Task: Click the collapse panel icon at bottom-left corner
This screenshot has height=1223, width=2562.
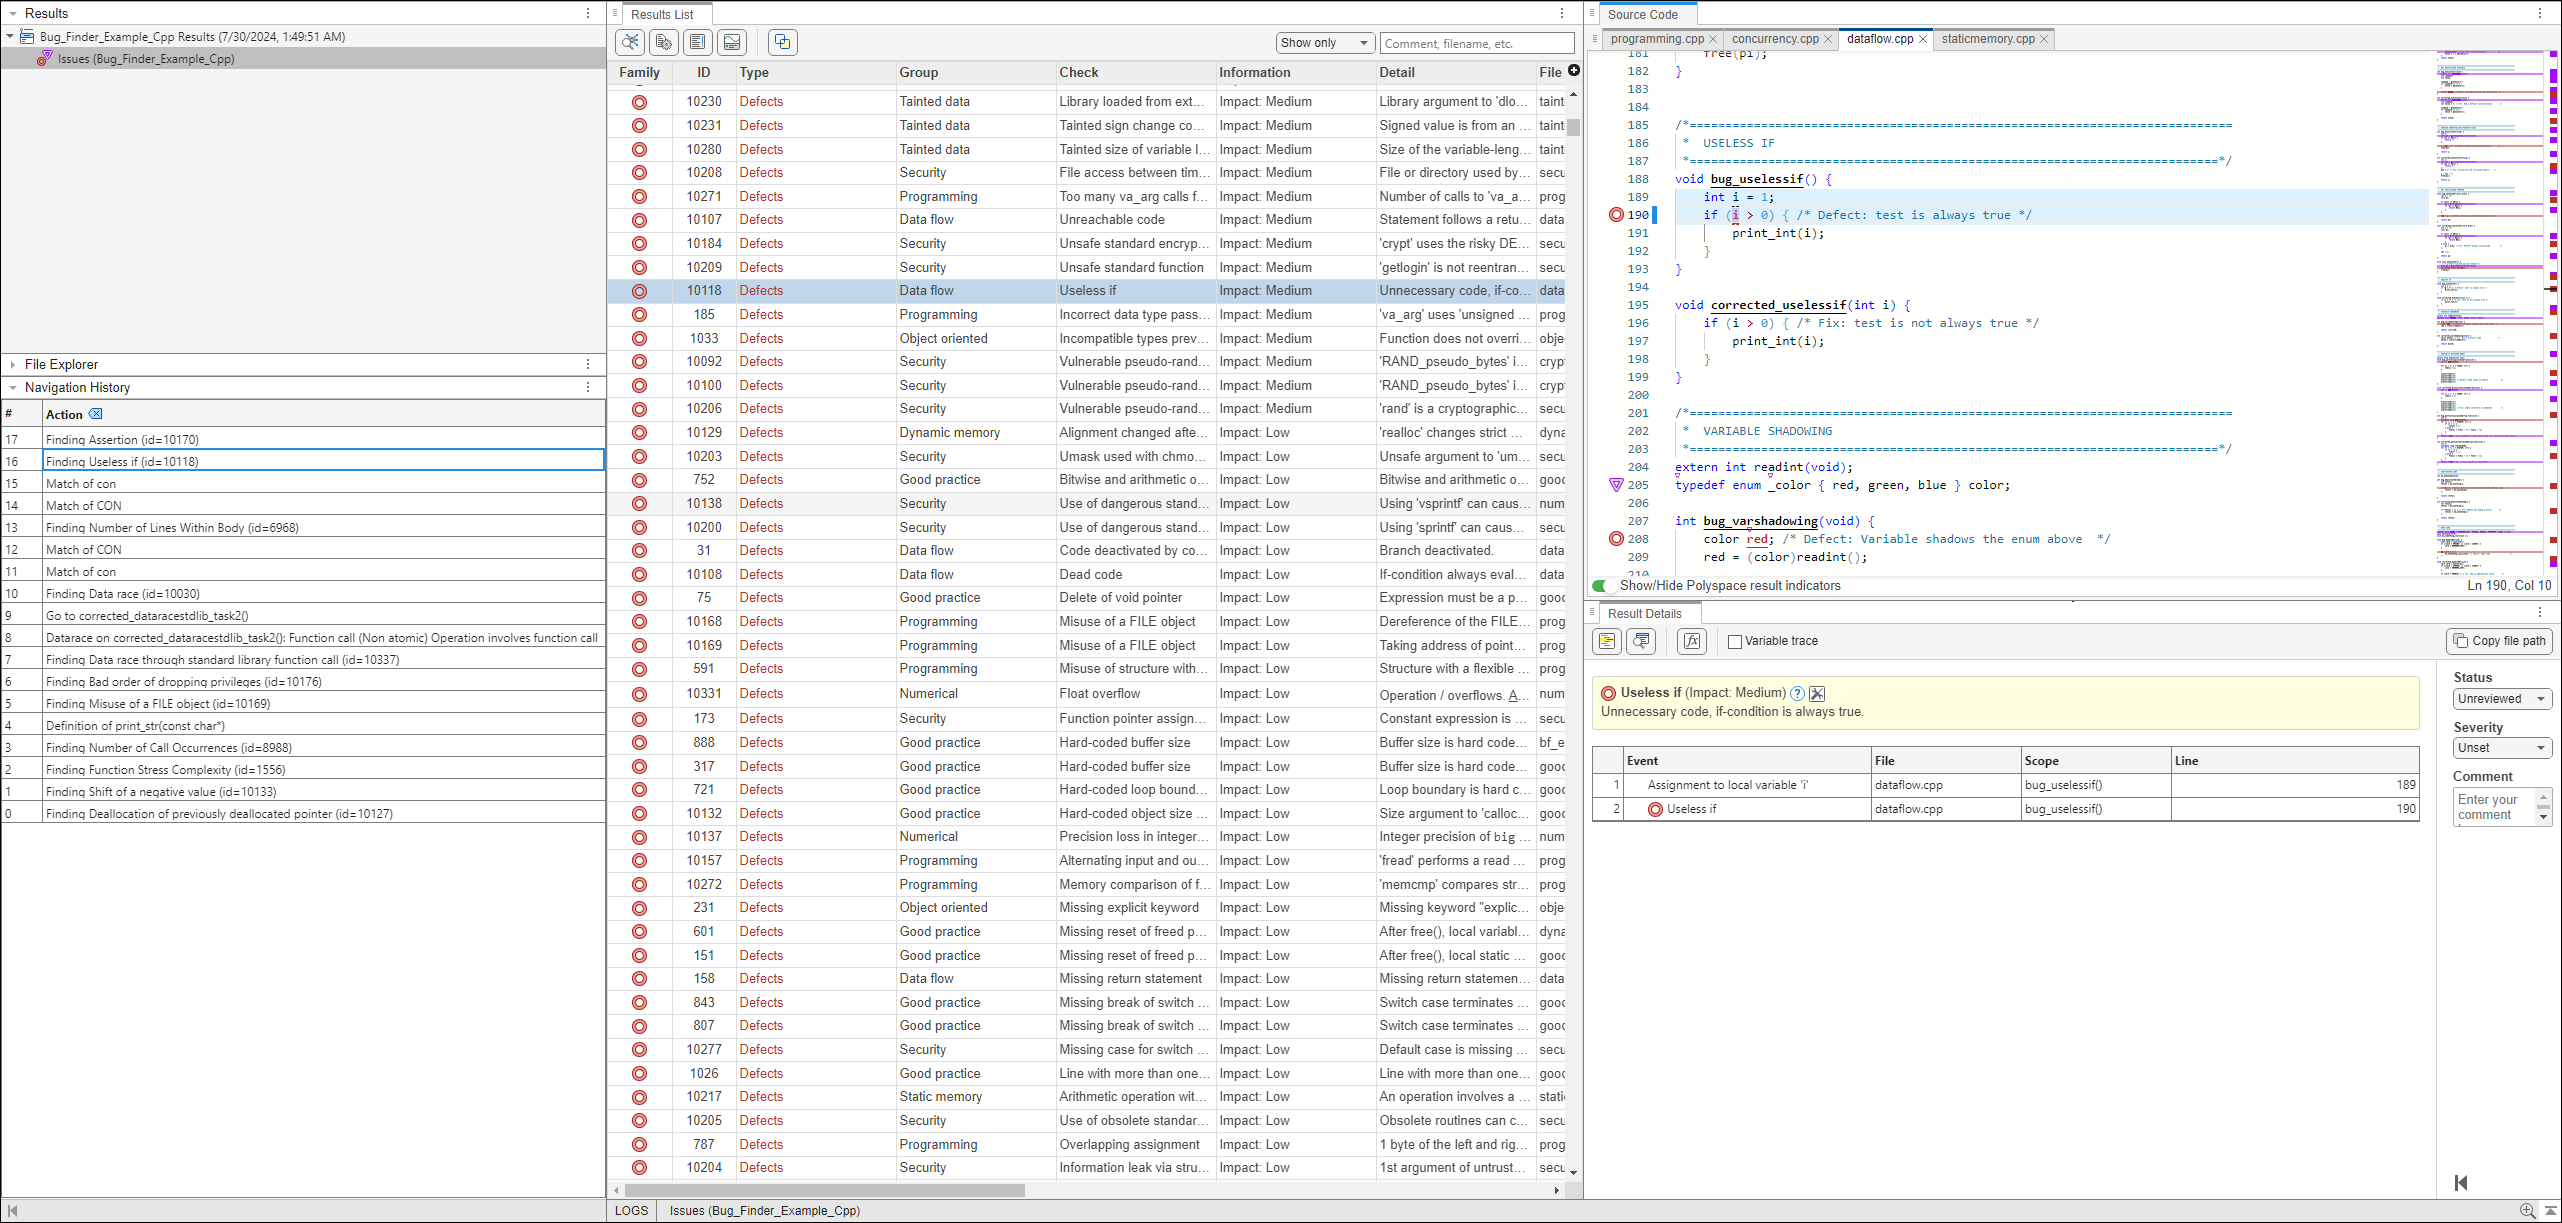Action: [x=12, y=1211]
